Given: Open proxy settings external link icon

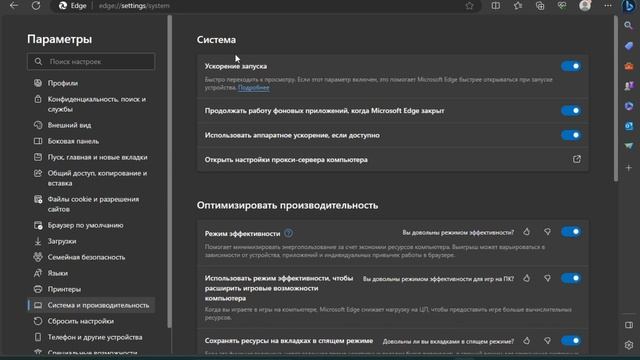Looking at the screenshot, I should tap(576, 159).
